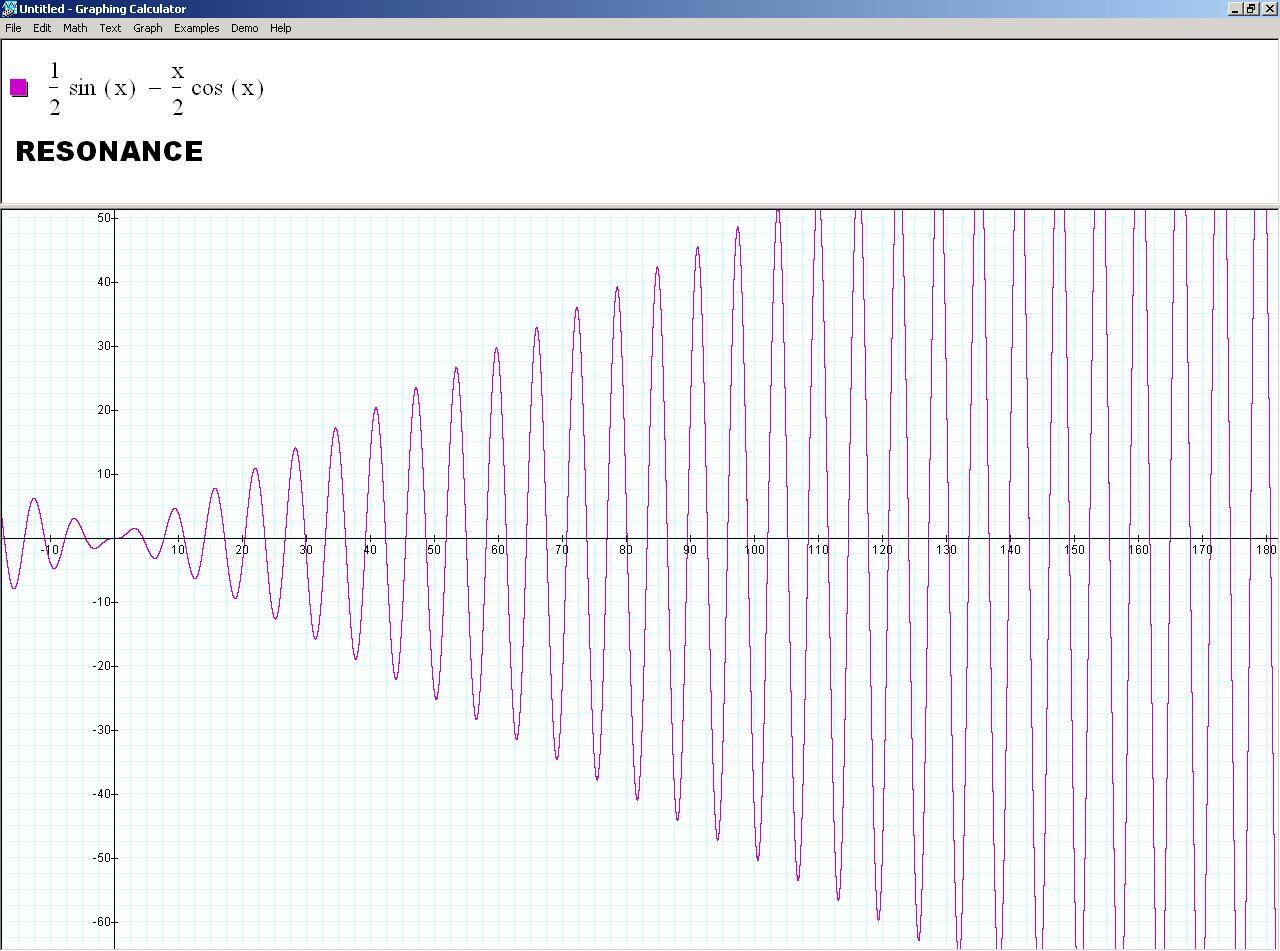
Task: Minimize the Graphing Calculator window
Action: pos(1235,8)
